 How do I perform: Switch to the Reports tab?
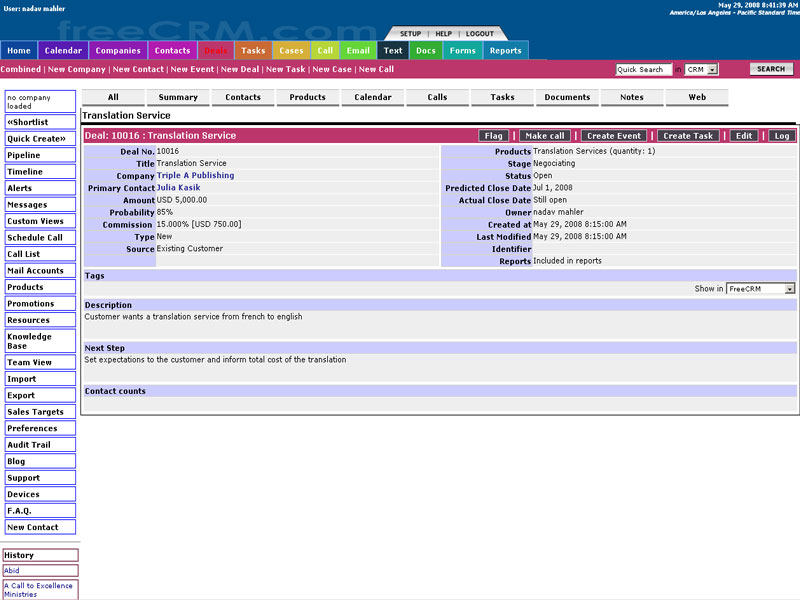pos(506,51)
